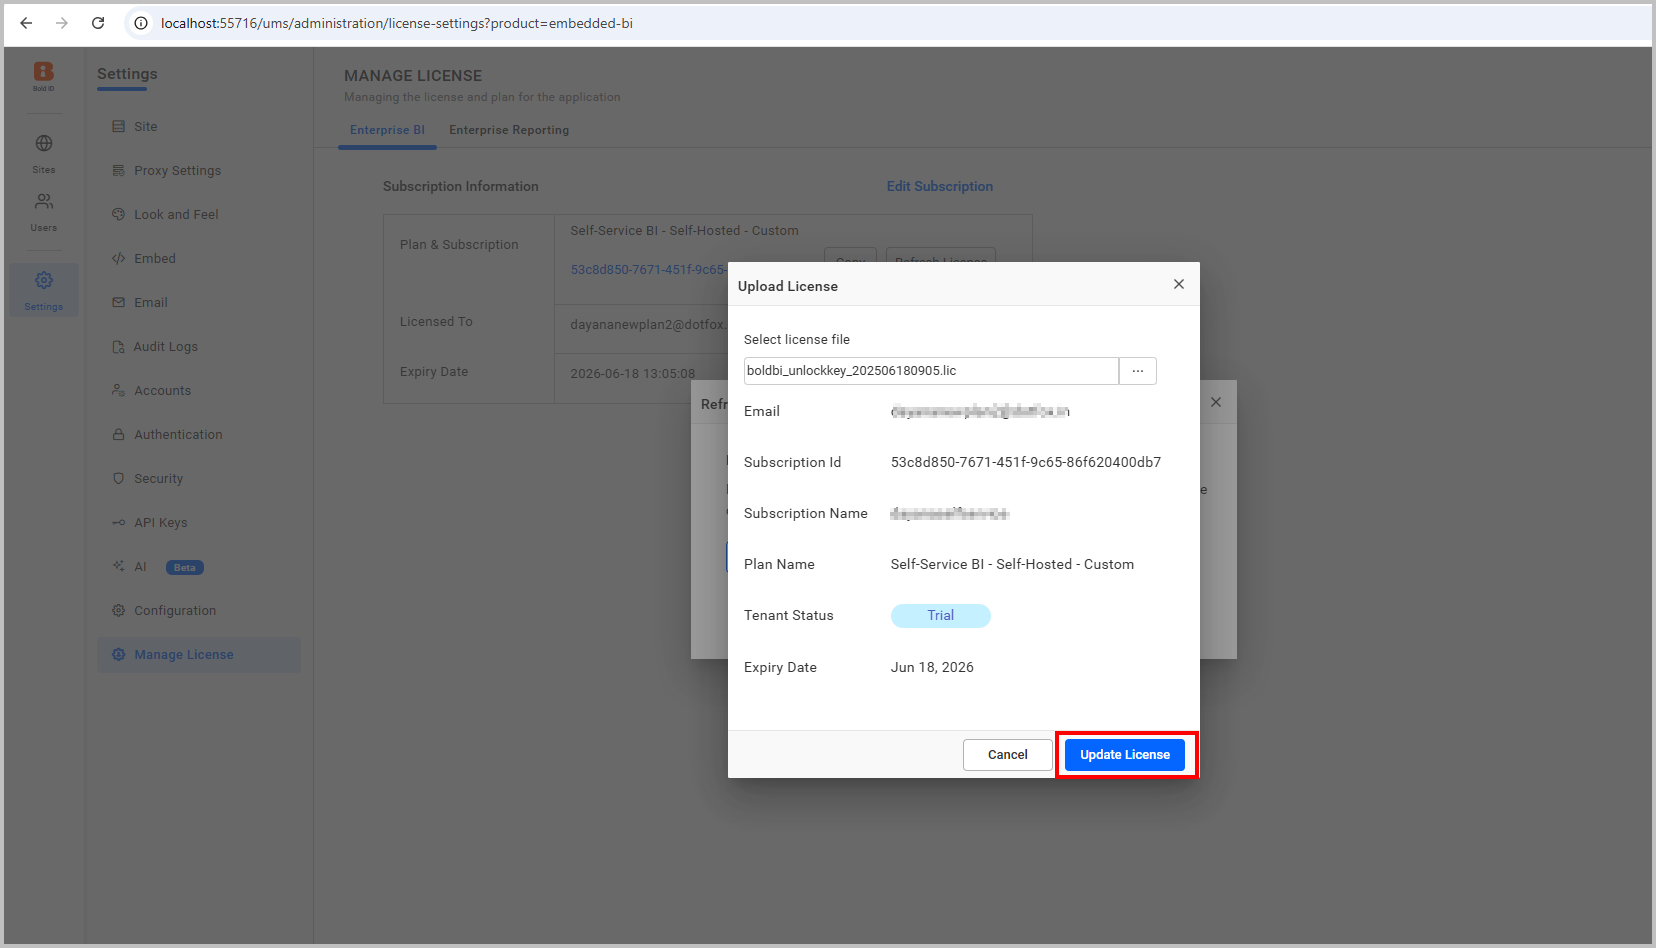The image size is (1656, 948).
Task: Switch to the Enterprise Reporting tab
Action: click(x=509, y=130)
